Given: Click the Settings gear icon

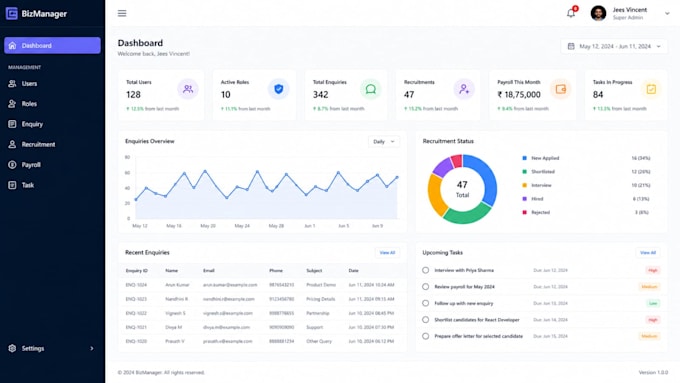Looking at the screenshot, I should coord(12,348).
